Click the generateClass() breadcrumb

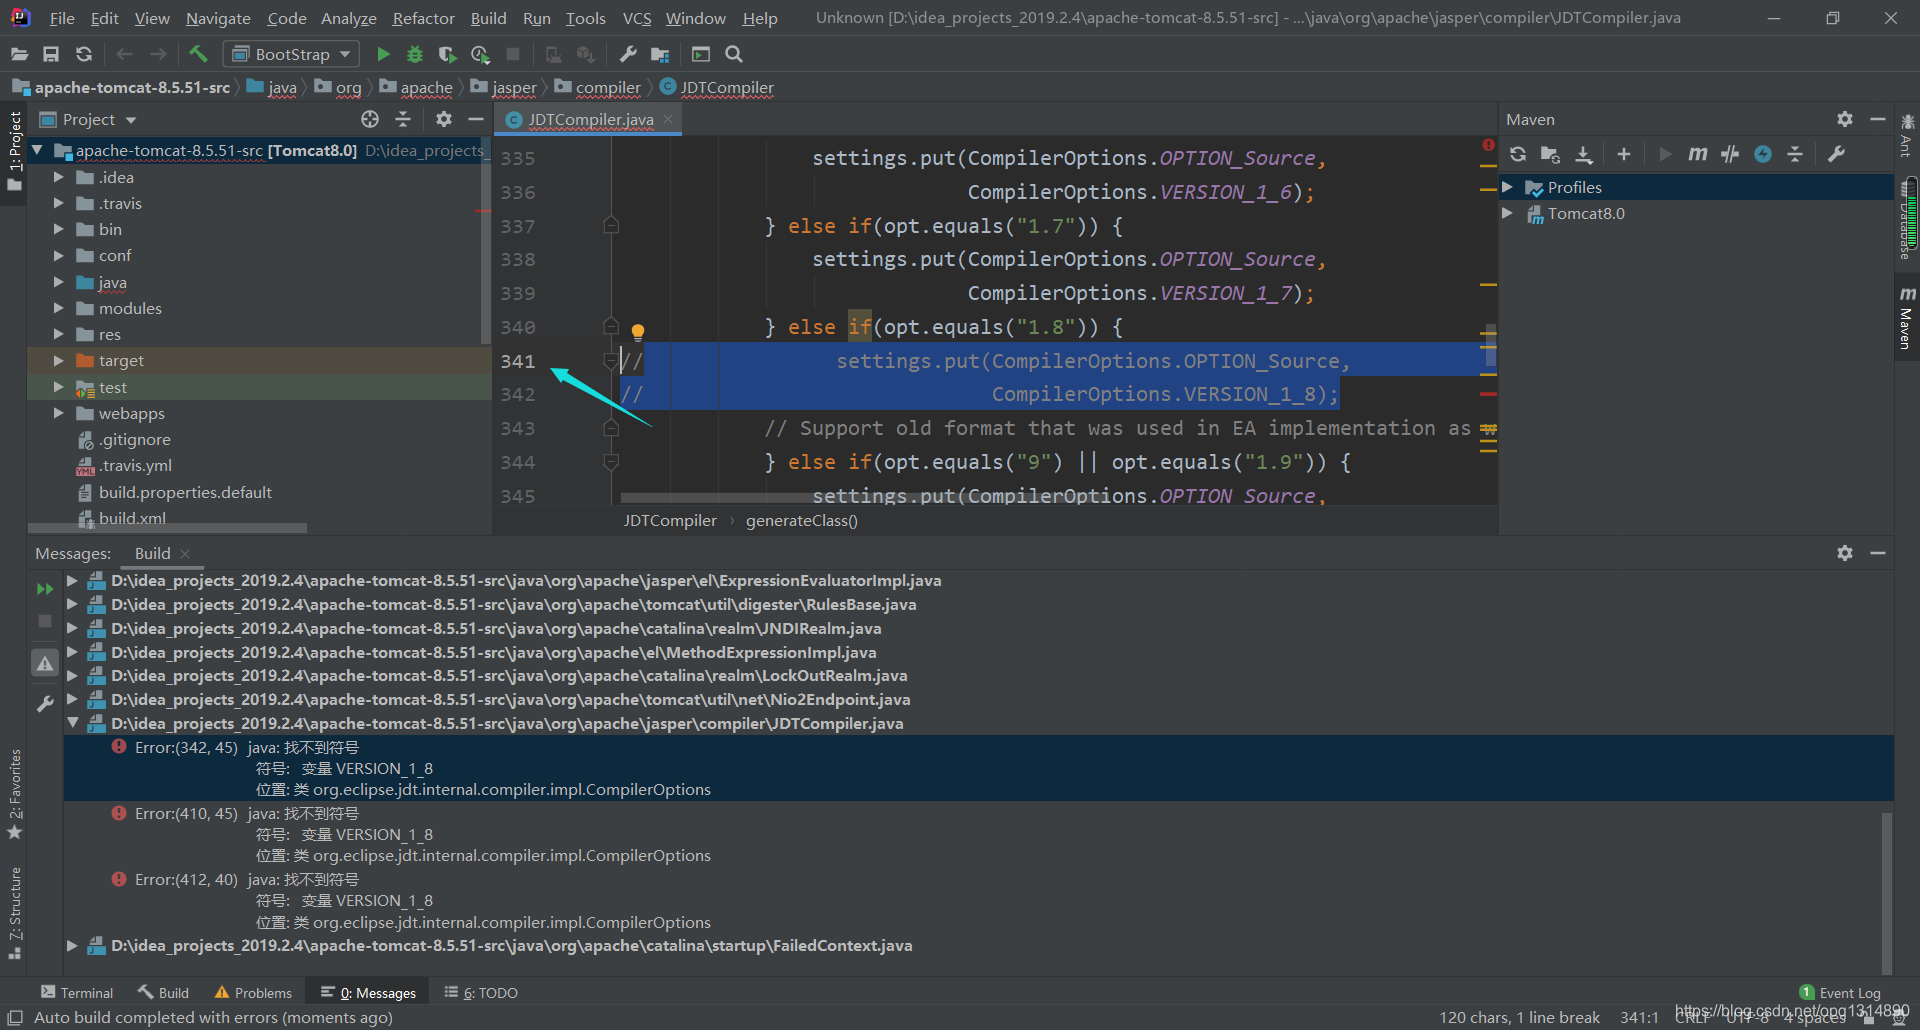802,521
